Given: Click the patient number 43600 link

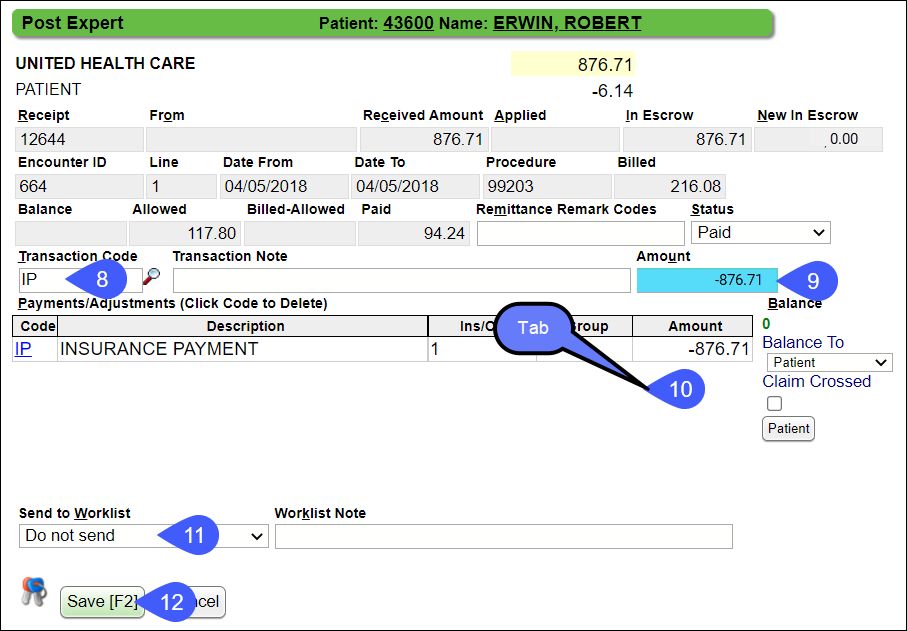Looking at the screenshot, I should (406, 23).
